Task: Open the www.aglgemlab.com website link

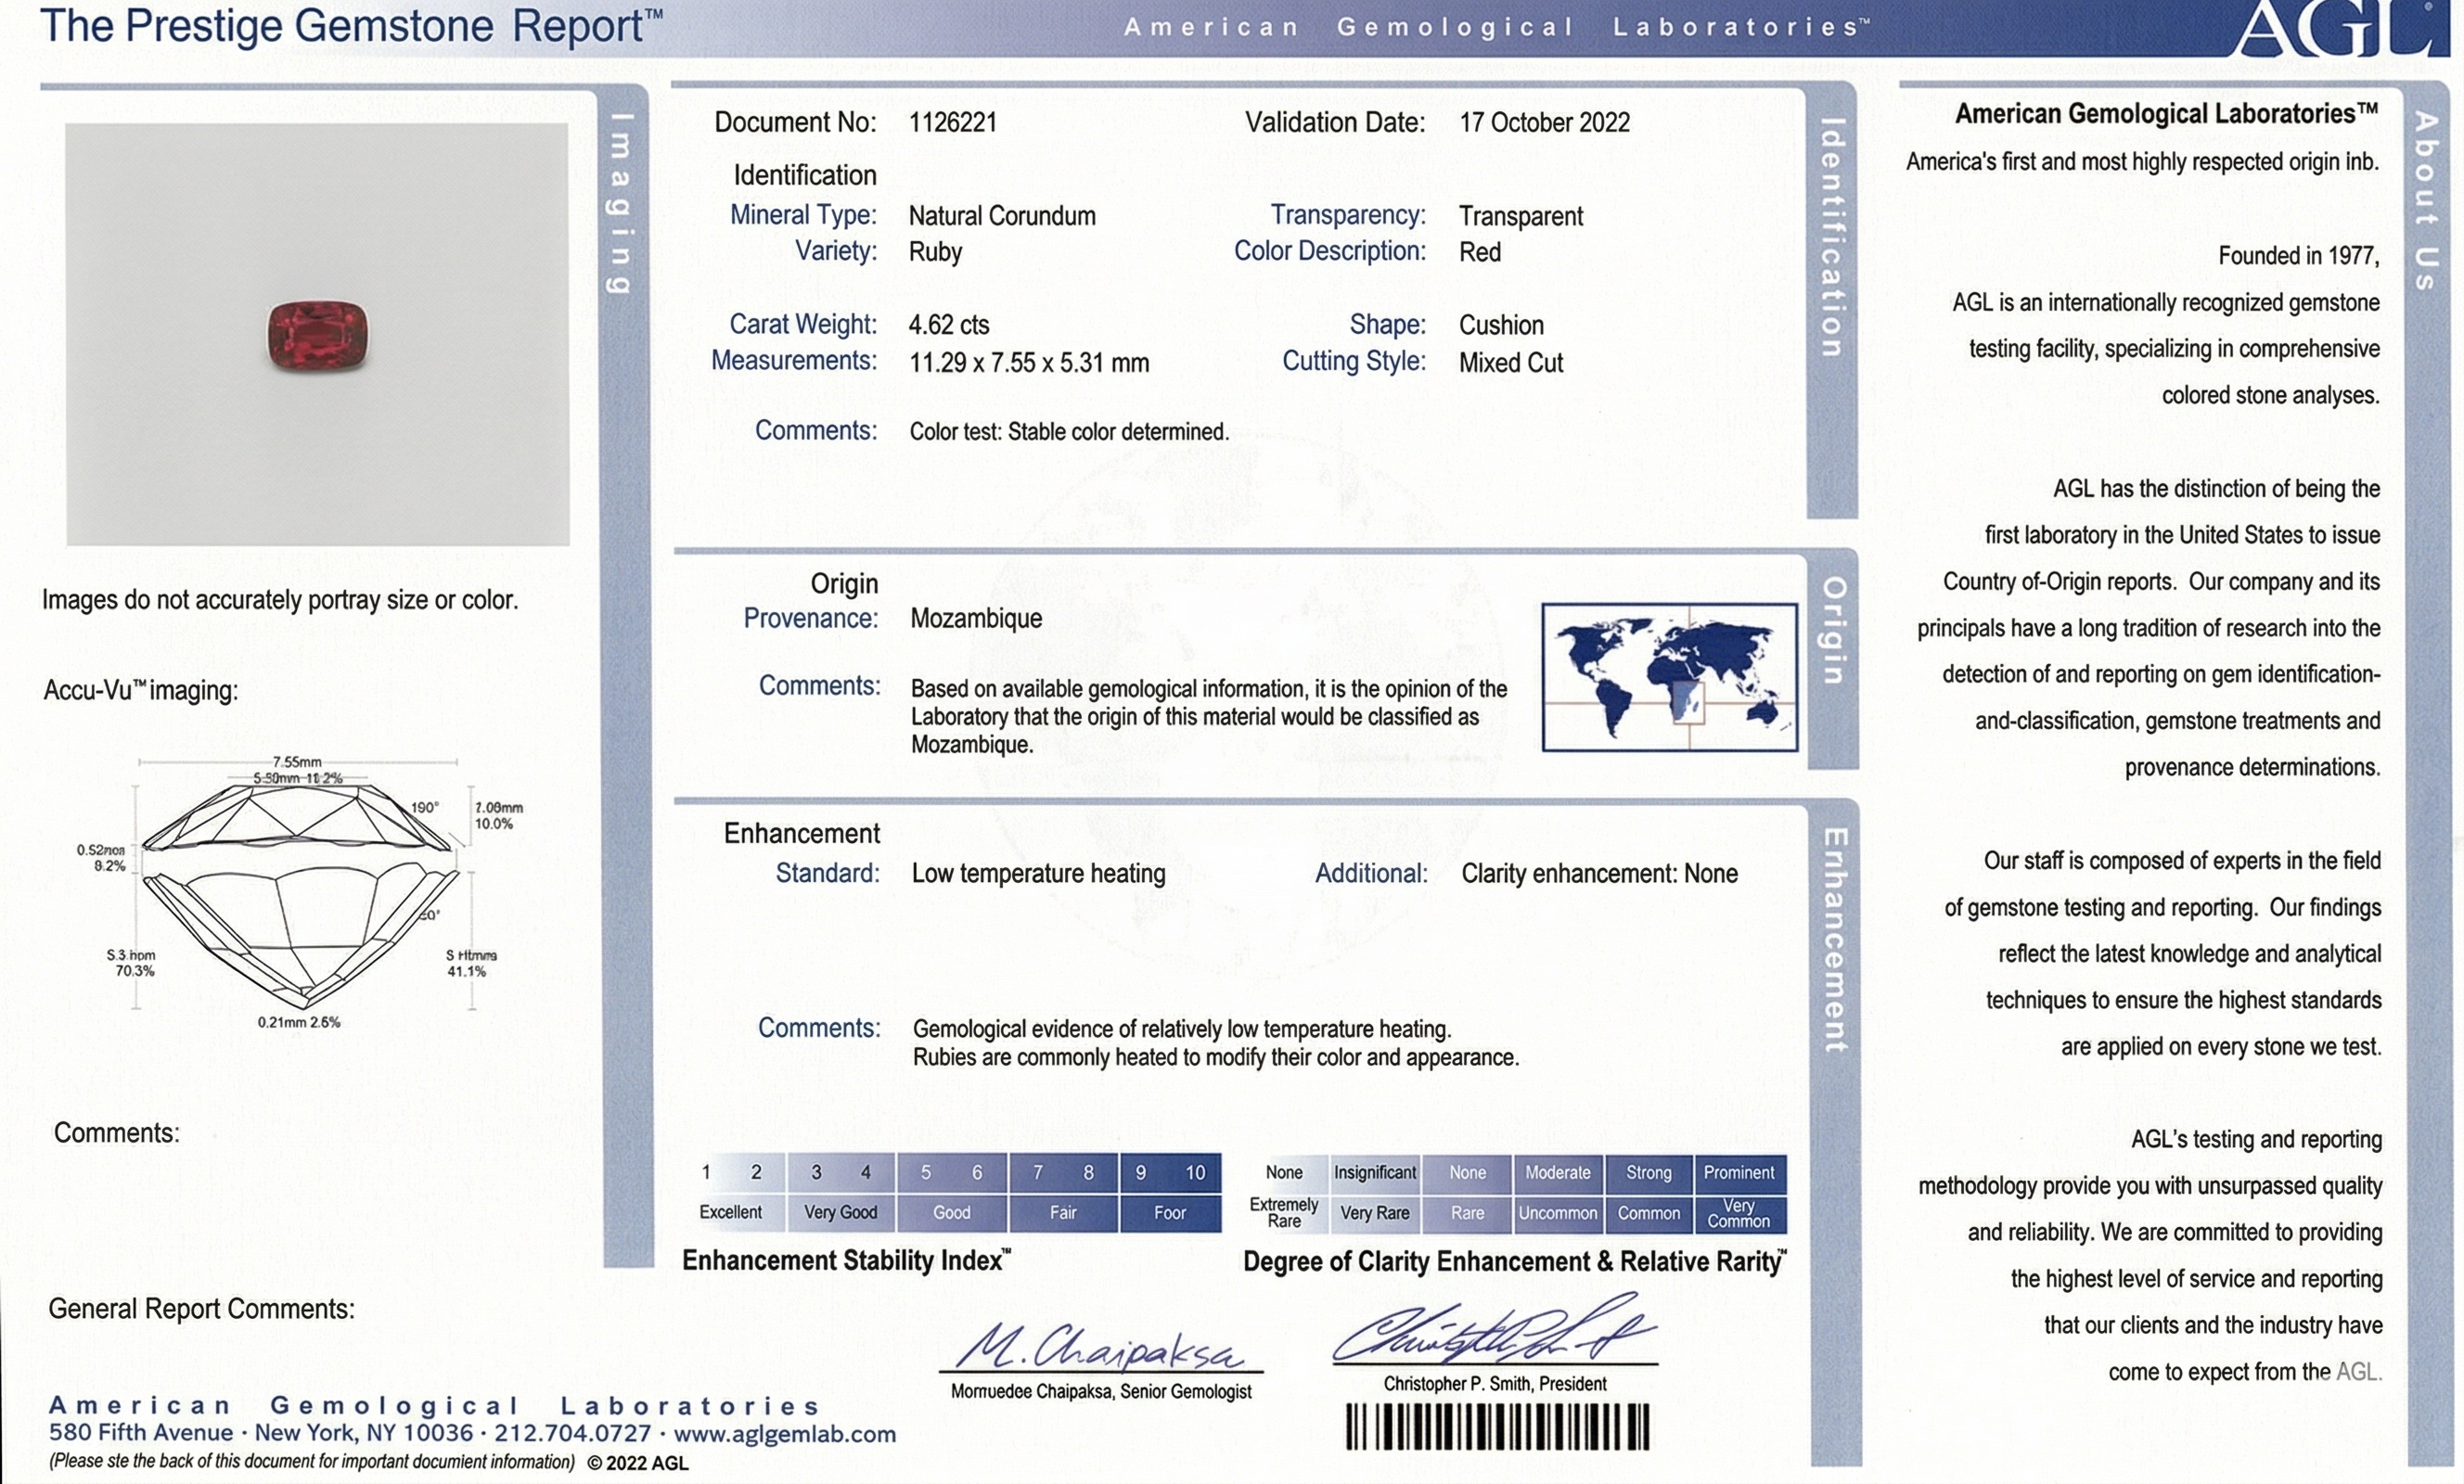Action: click(x=784, y=1434)
